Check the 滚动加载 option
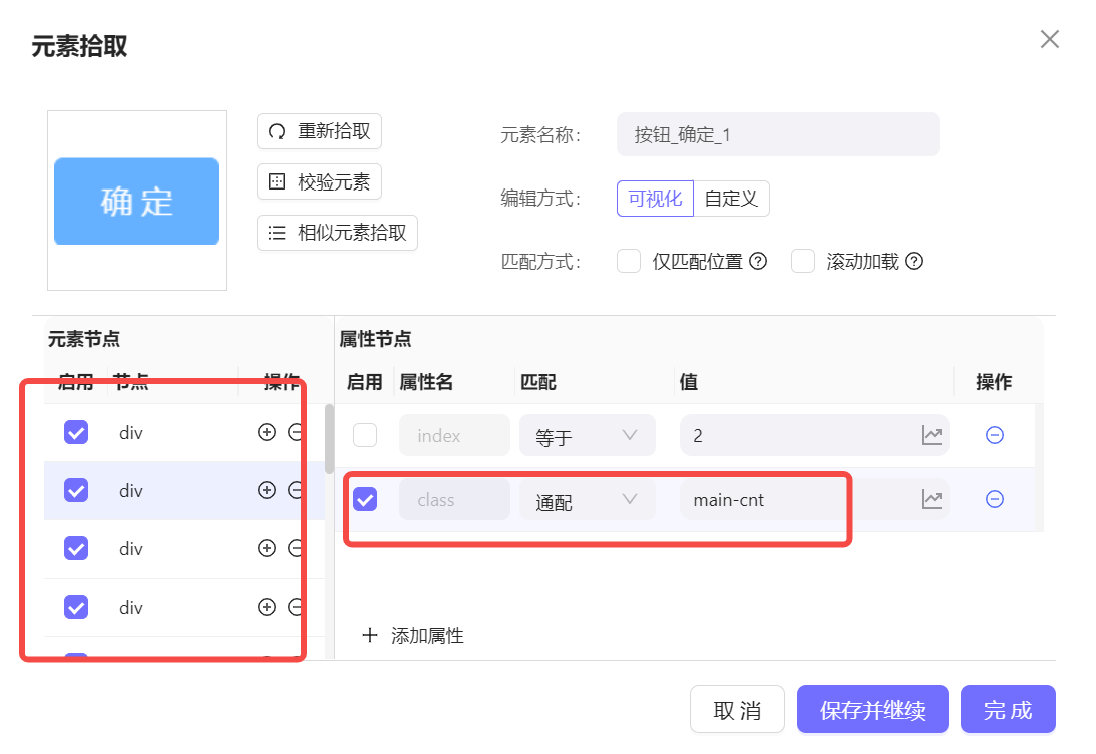Screen dimensions: 1096x754 pyautogui.click(x=803, y=261)
